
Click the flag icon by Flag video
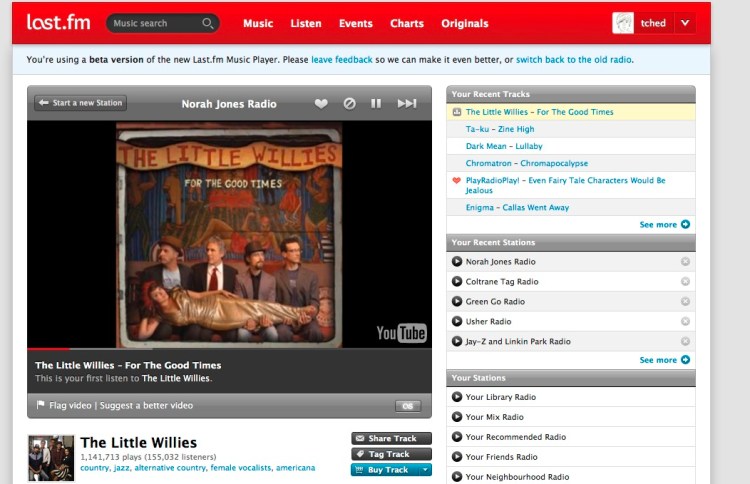click(41, 405)
